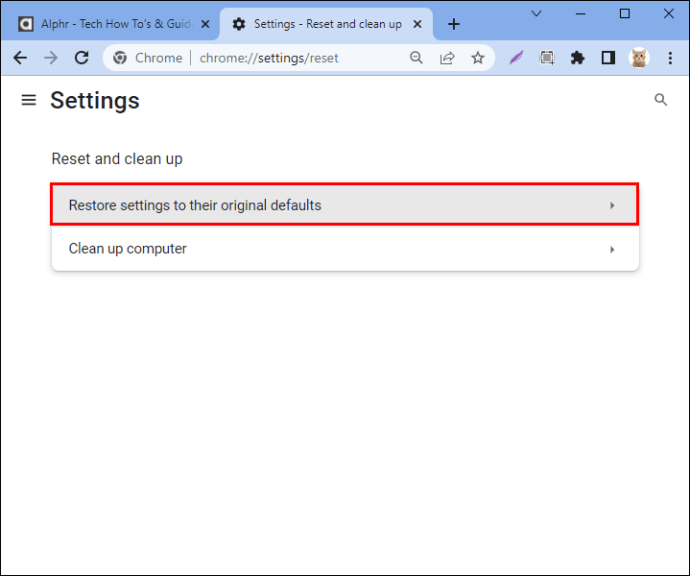Open the Settings hamburger menu

click(29, 100)
